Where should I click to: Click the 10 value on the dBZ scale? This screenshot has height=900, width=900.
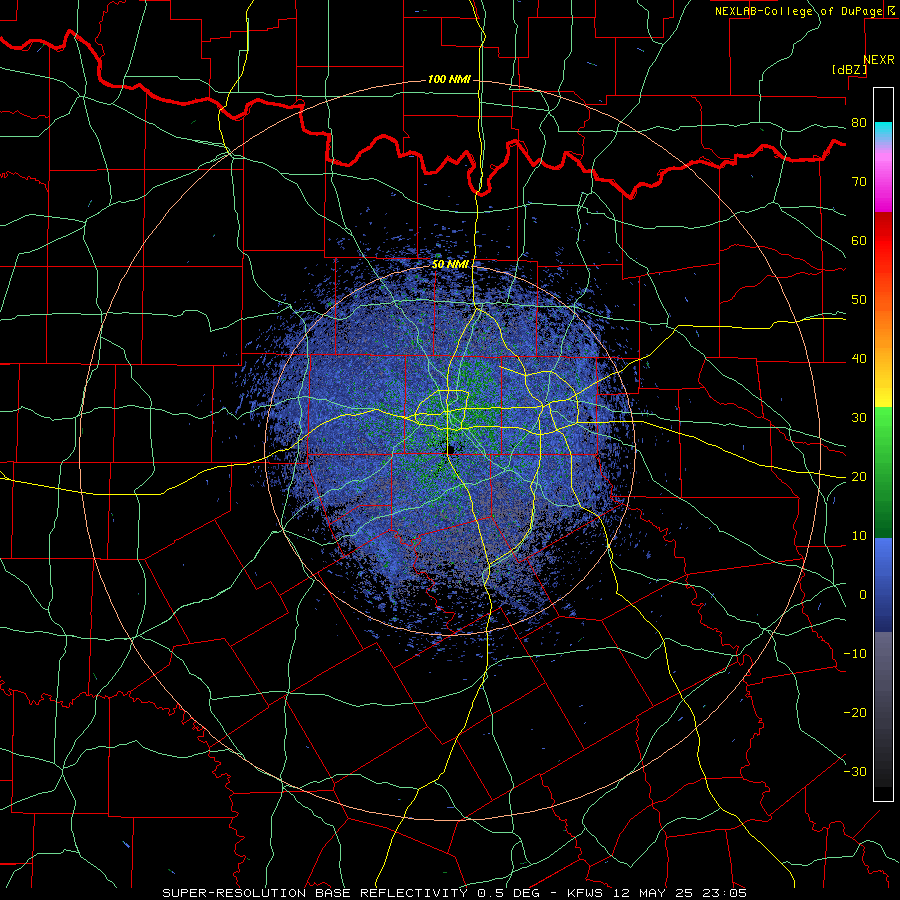click(859, 536)
